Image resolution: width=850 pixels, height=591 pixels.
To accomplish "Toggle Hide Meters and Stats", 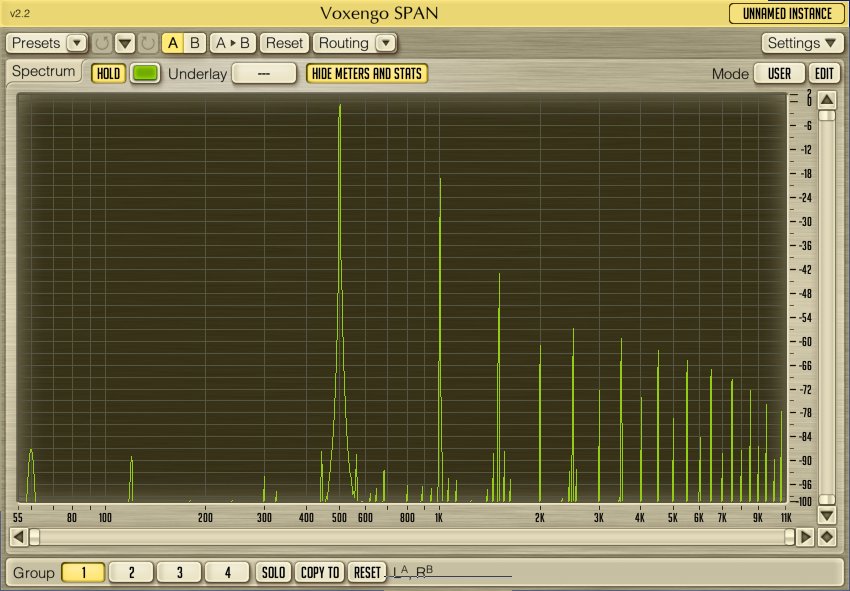I will click(367, 73).
